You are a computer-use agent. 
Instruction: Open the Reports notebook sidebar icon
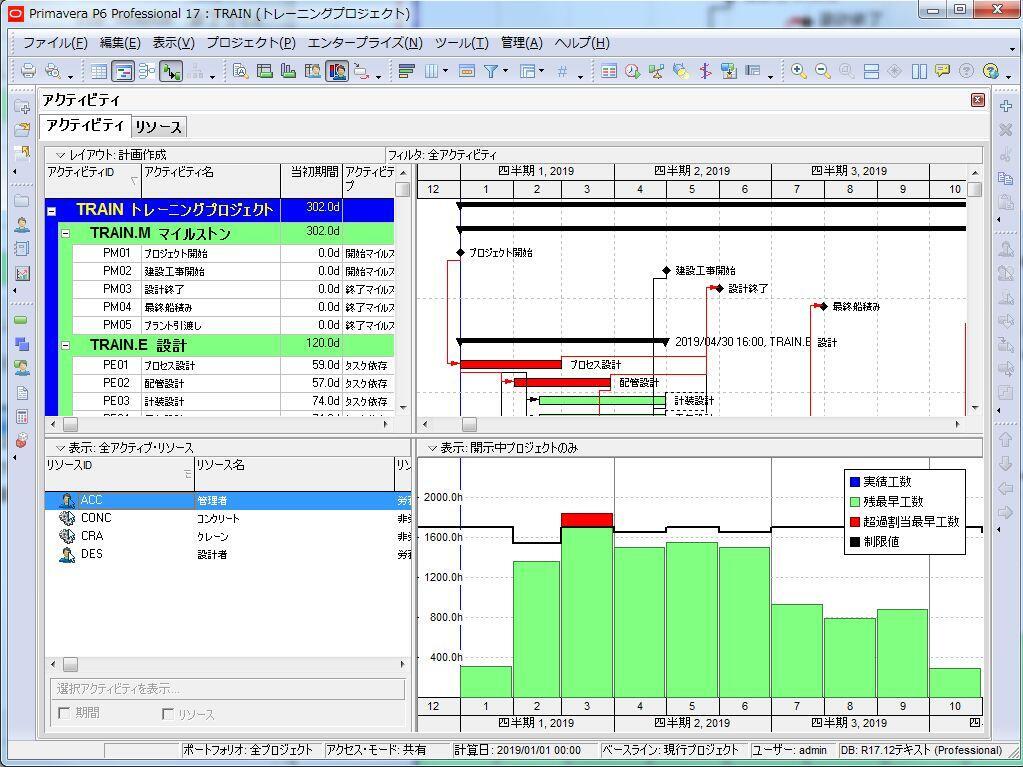[x=22, y=248]
